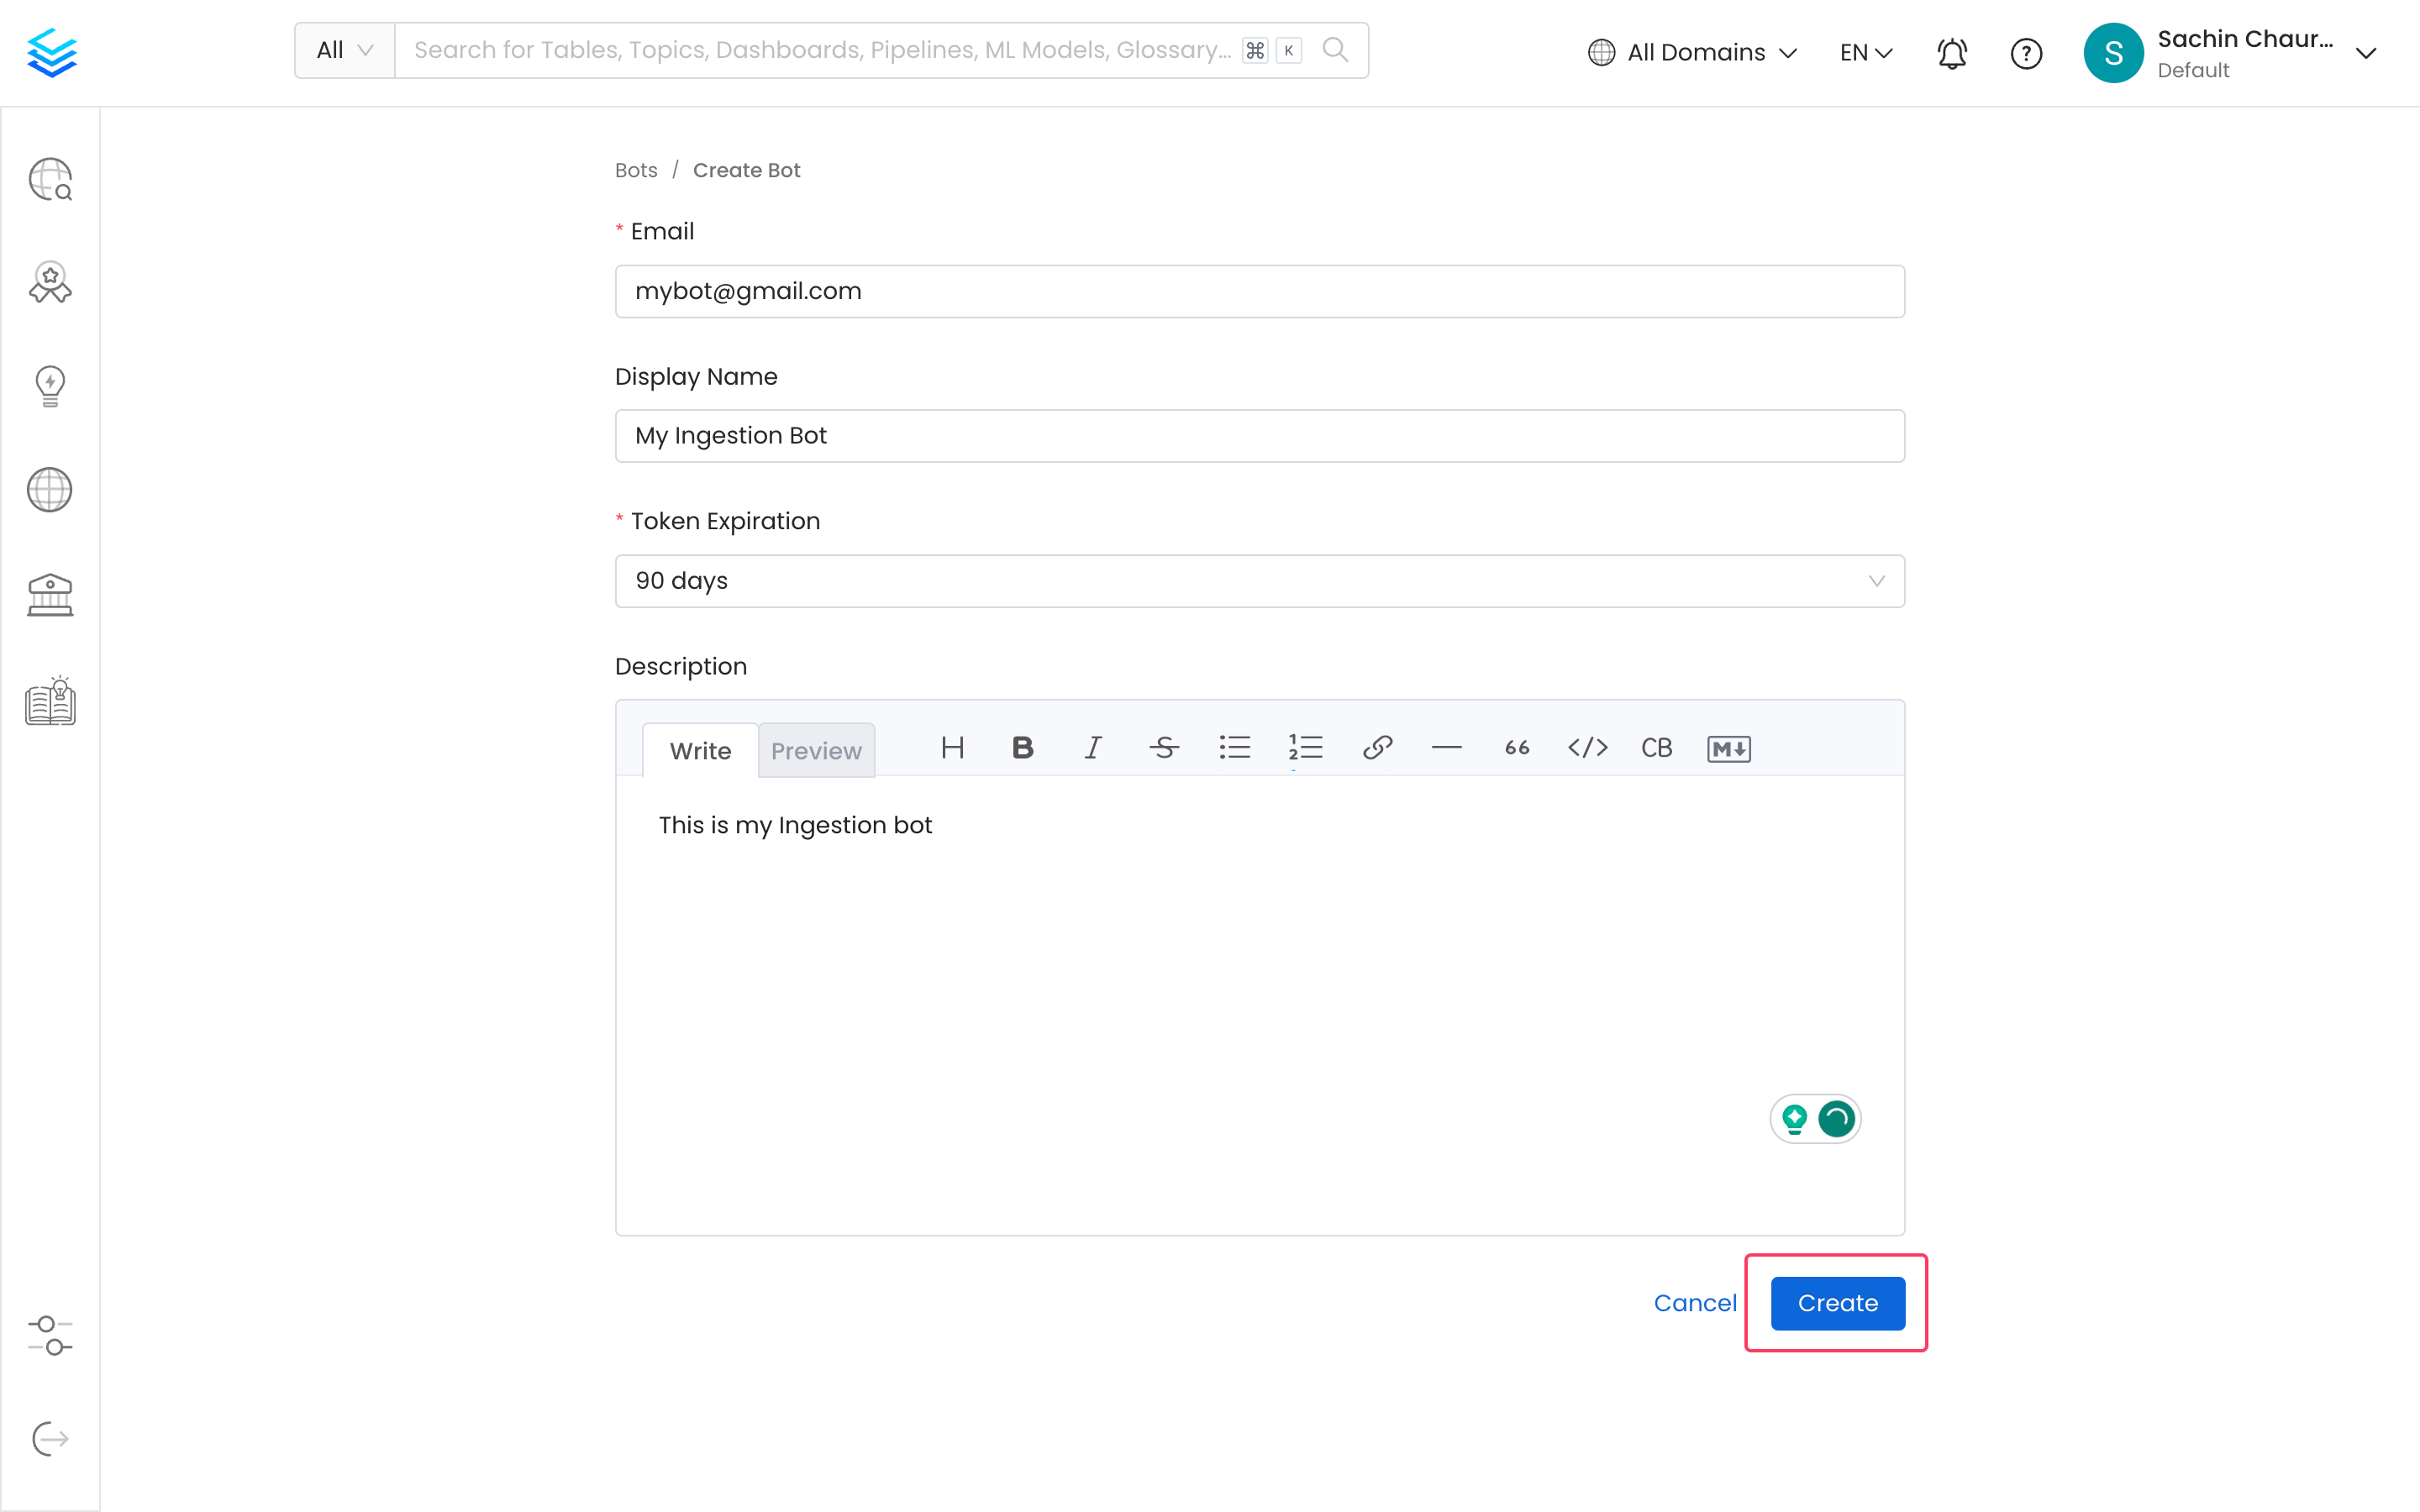
Task: Select the Explore search icon in the sidebar
Action: point(50,180)
